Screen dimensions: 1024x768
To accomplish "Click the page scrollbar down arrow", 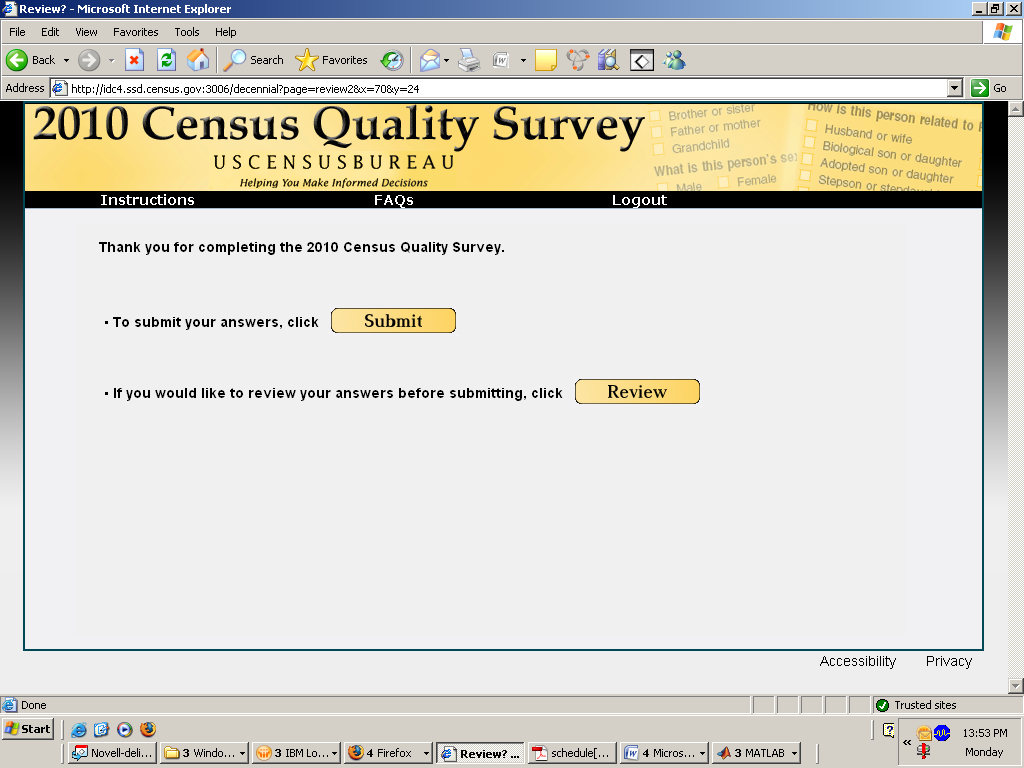I will 1016,686.
